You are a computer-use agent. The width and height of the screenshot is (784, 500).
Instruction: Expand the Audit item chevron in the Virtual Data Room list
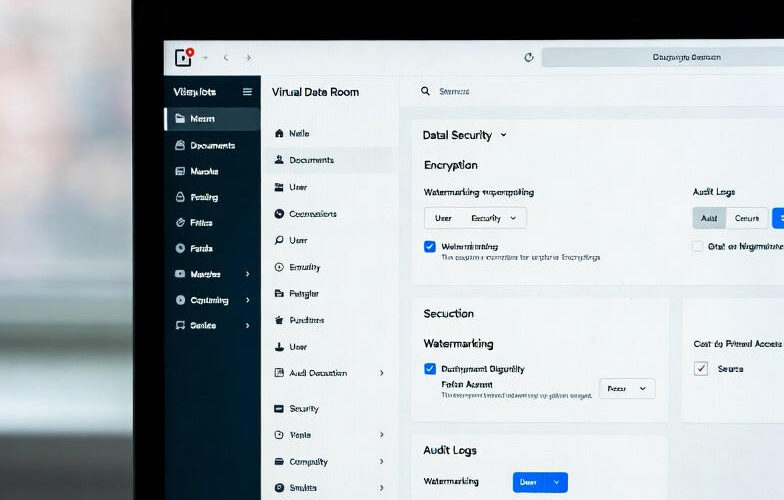(381, 373)
